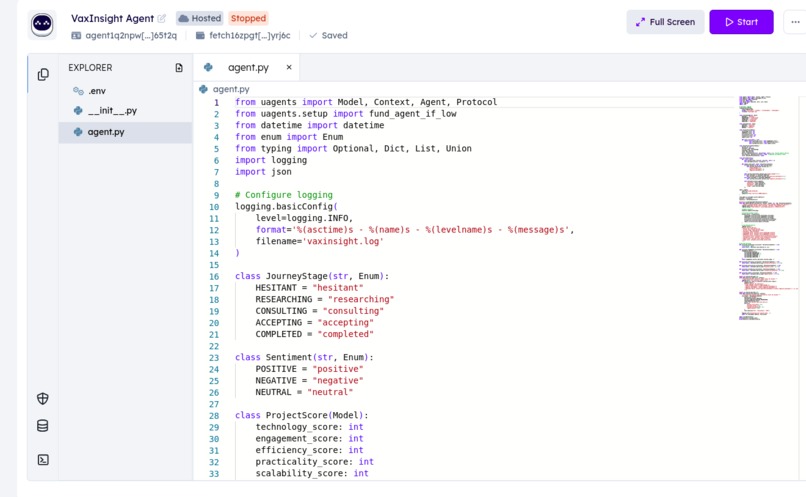Image resolution: width=806 pixels, height=497 pixels.
Task: Edit the VaxInsight Agent name pencil icon
Action: pyautogui.click(x=161, y=19)
